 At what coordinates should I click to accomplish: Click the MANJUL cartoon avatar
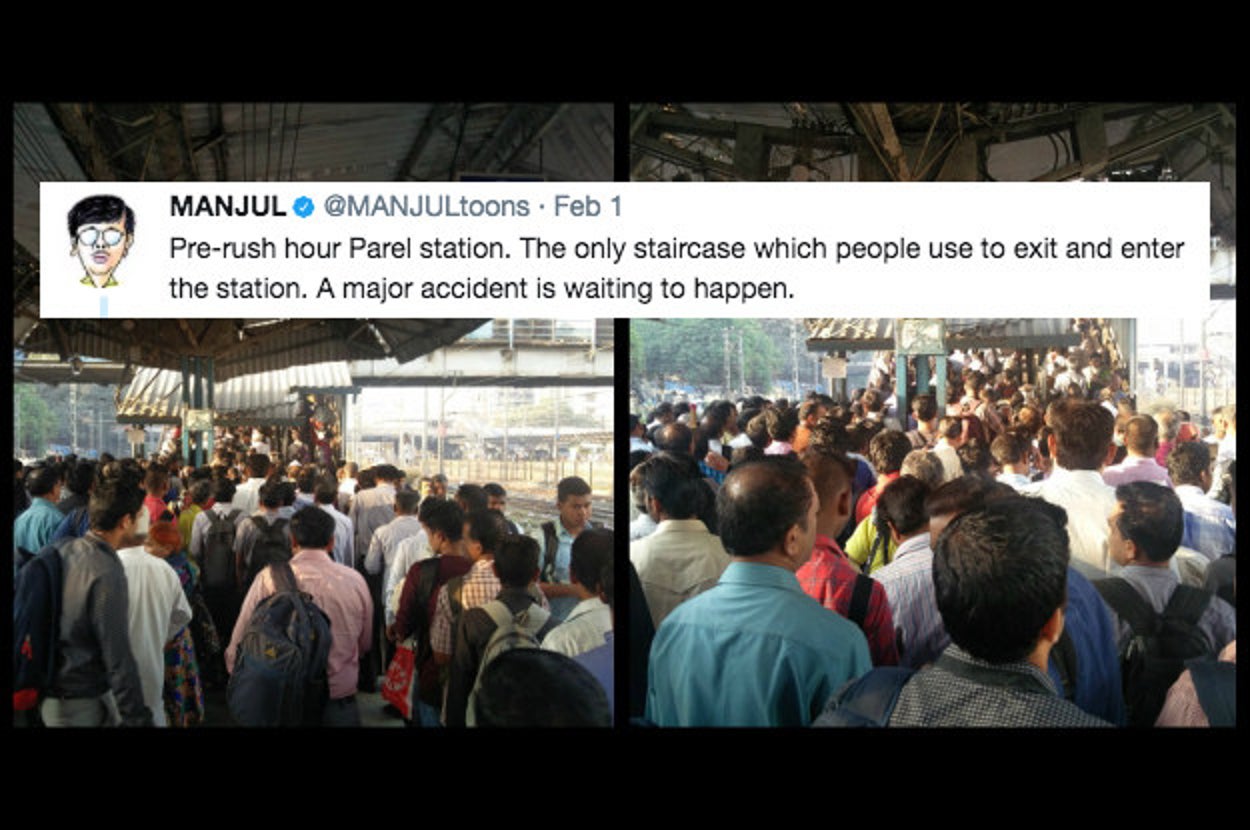(101, 240)
